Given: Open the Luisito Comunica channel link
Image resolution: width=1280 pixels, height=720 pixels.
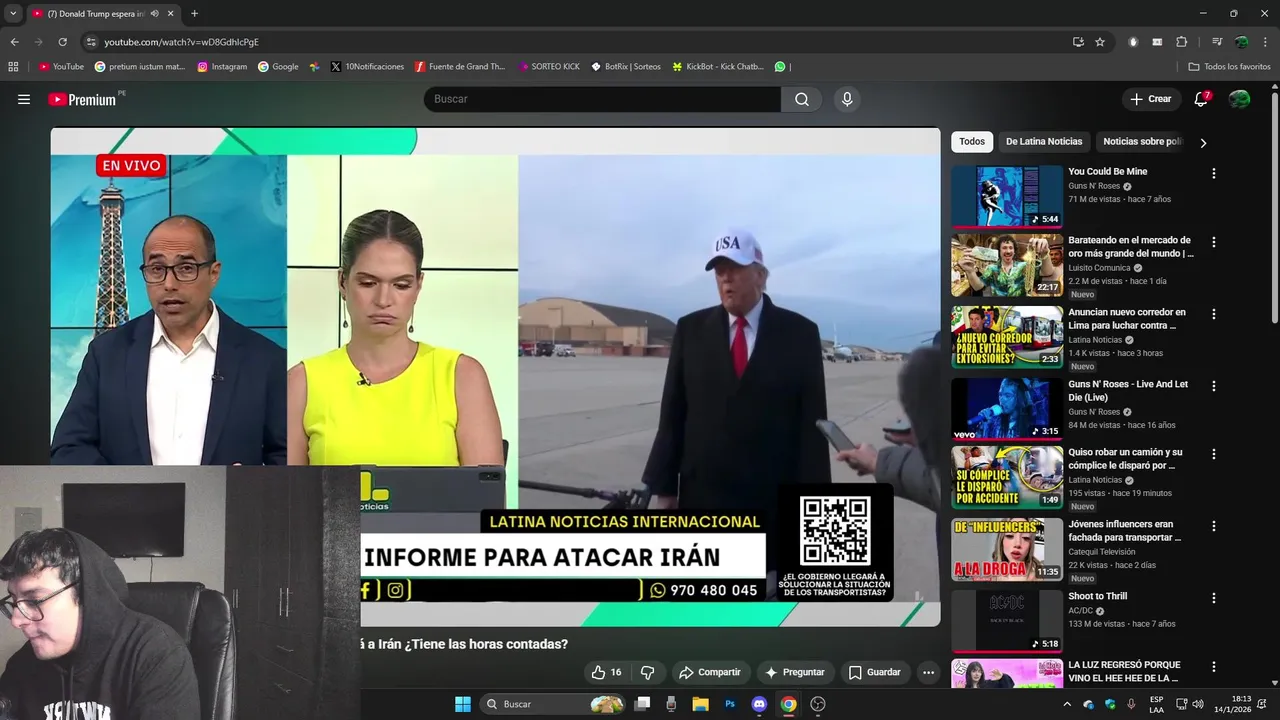Looking at the screenshot, I should click(1100, 268).
